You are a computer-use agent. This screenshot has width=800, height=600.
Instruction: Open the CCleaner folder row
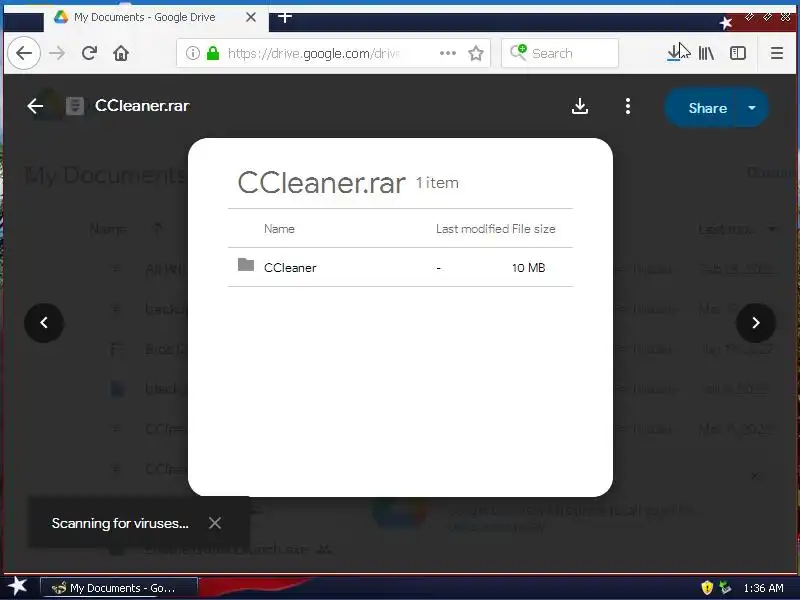point(401,267)
